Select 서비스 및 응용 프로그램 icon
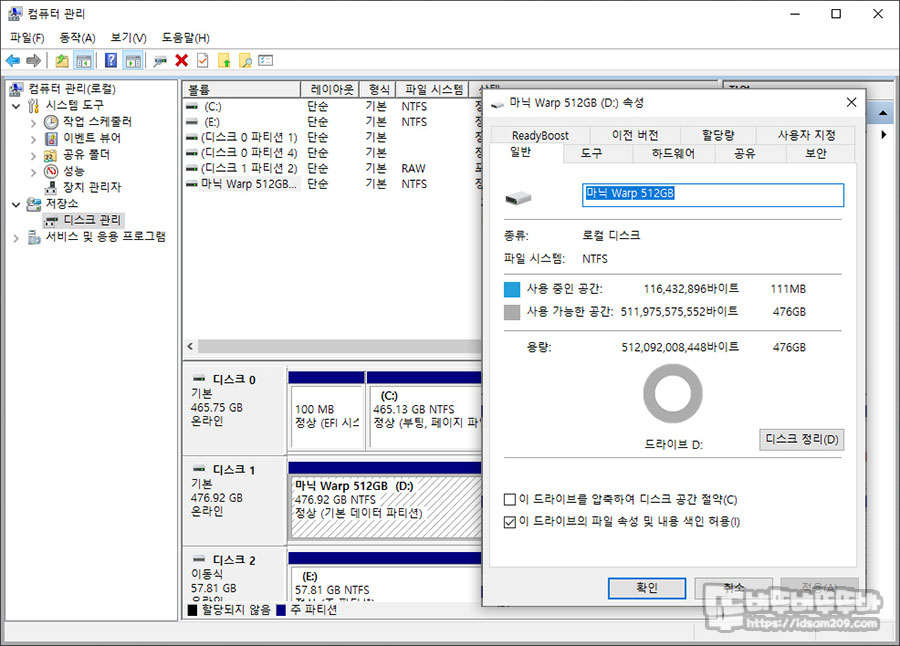Screen dimensions: 900x646 34,237
